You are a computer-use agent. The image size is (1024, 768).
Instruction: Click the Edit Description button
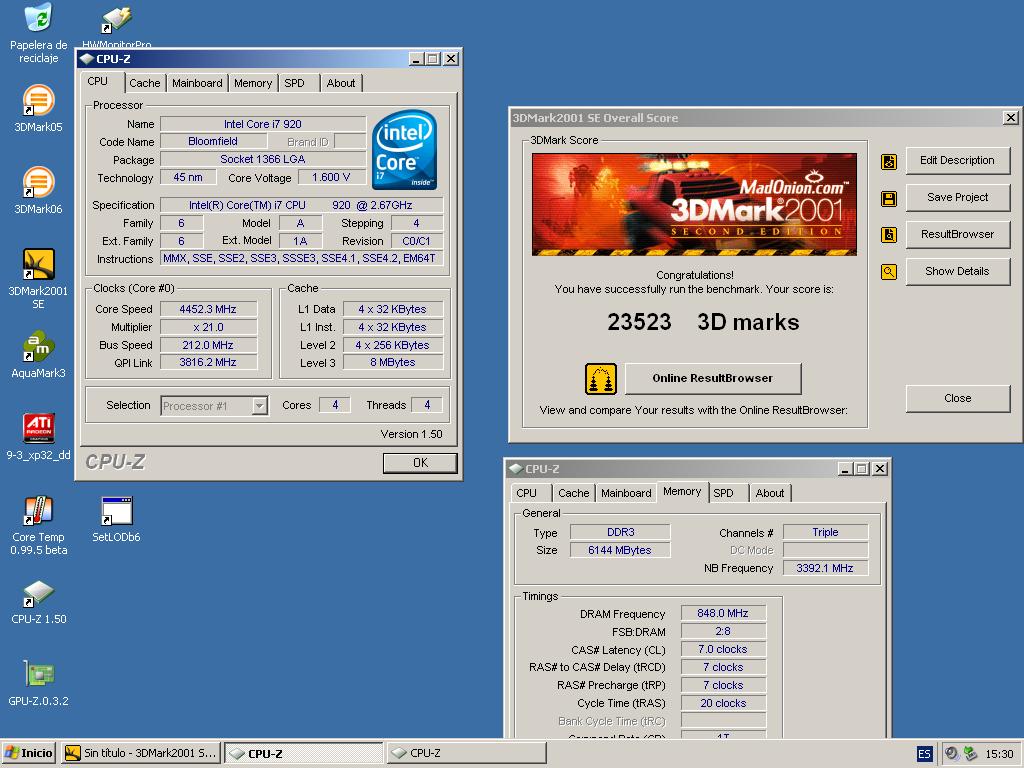coord(957,161)
